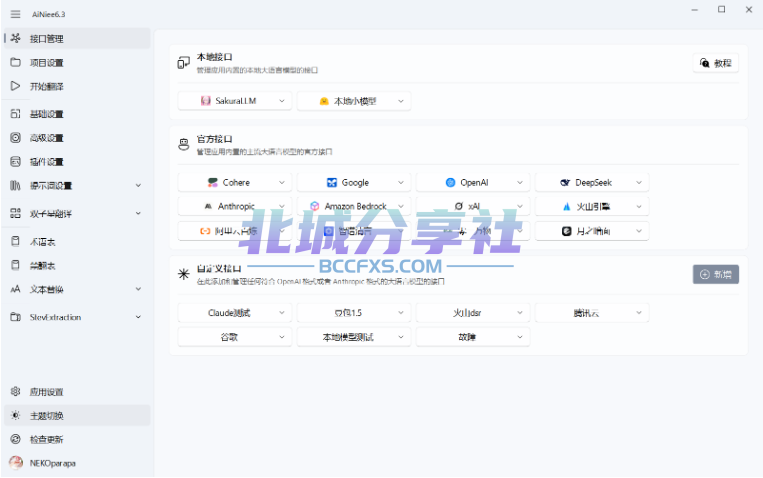Open the 教程 tutorial button

(715, 63)
